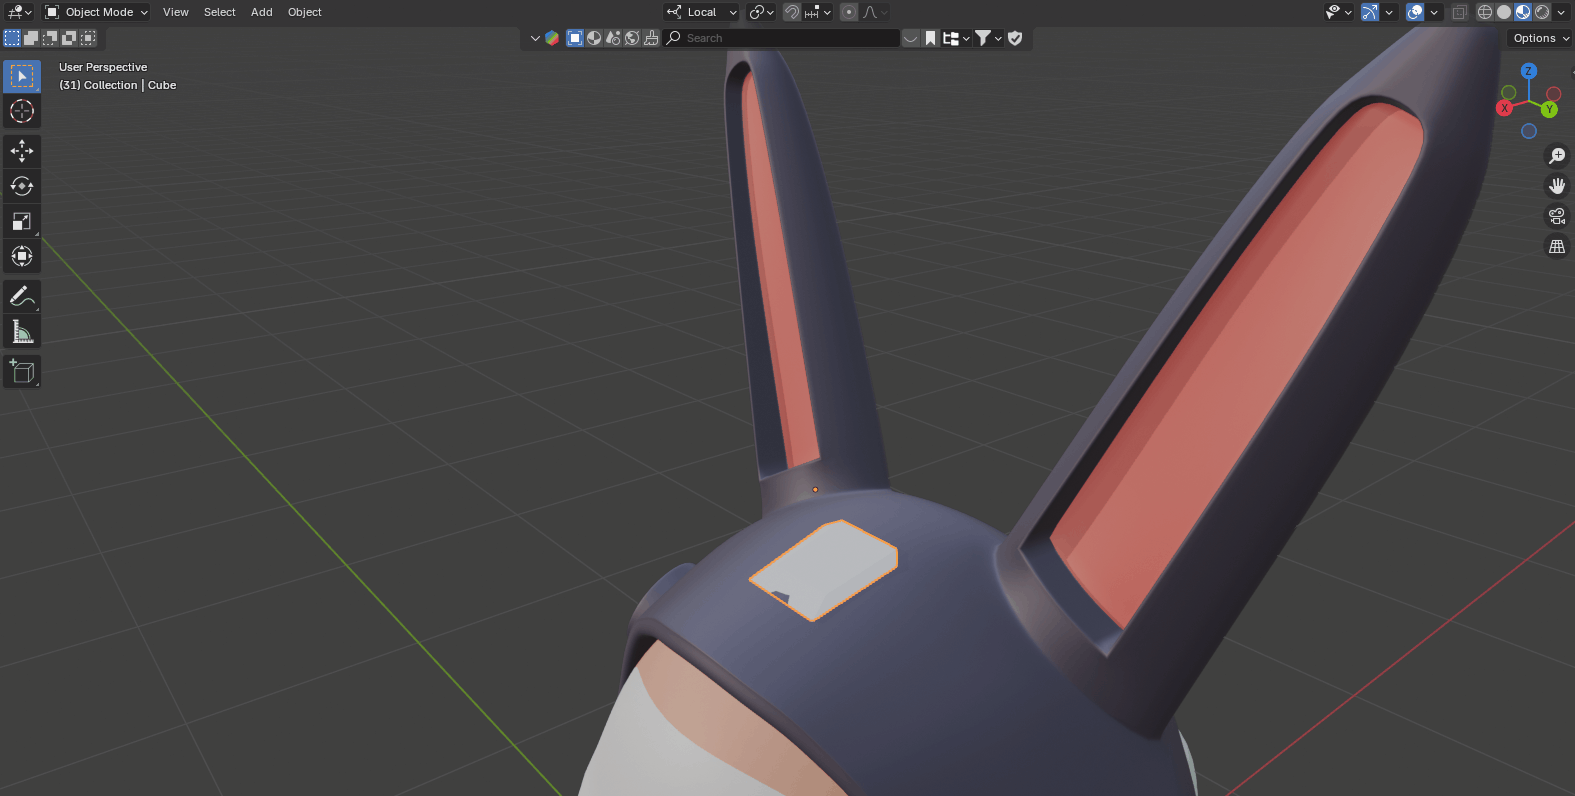This screenshot has width=1575, height=796.
Task: Click the Search input field
Action: click(x=781, y=38)
